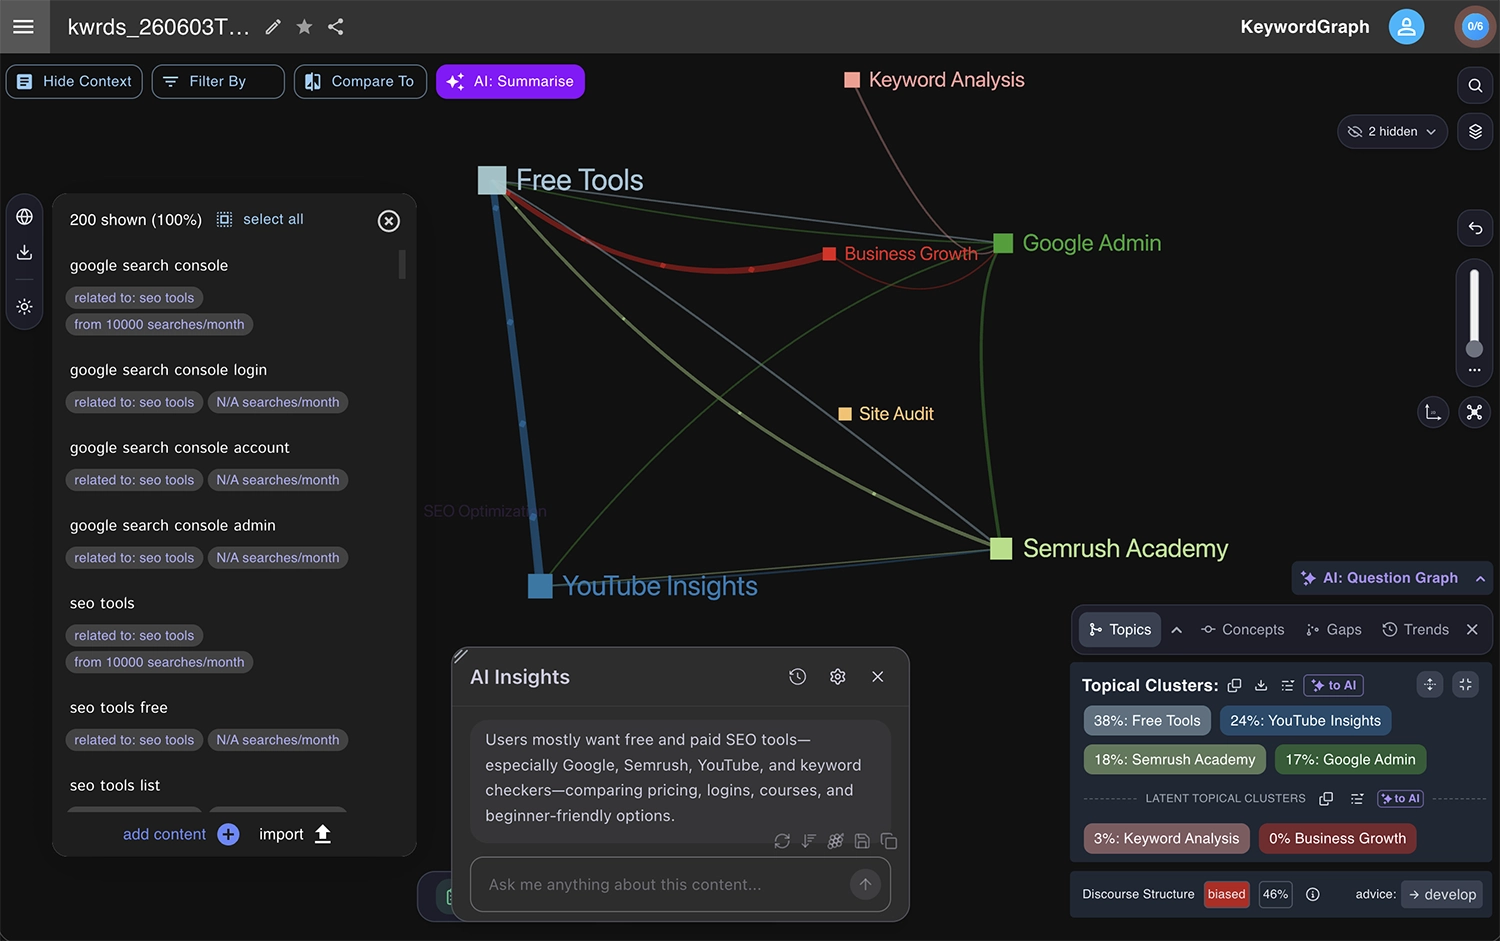Viewport: 1500px width, 941px height.
Task: Collapse chevron next to Topics tab
Action: click(1177, 630)
